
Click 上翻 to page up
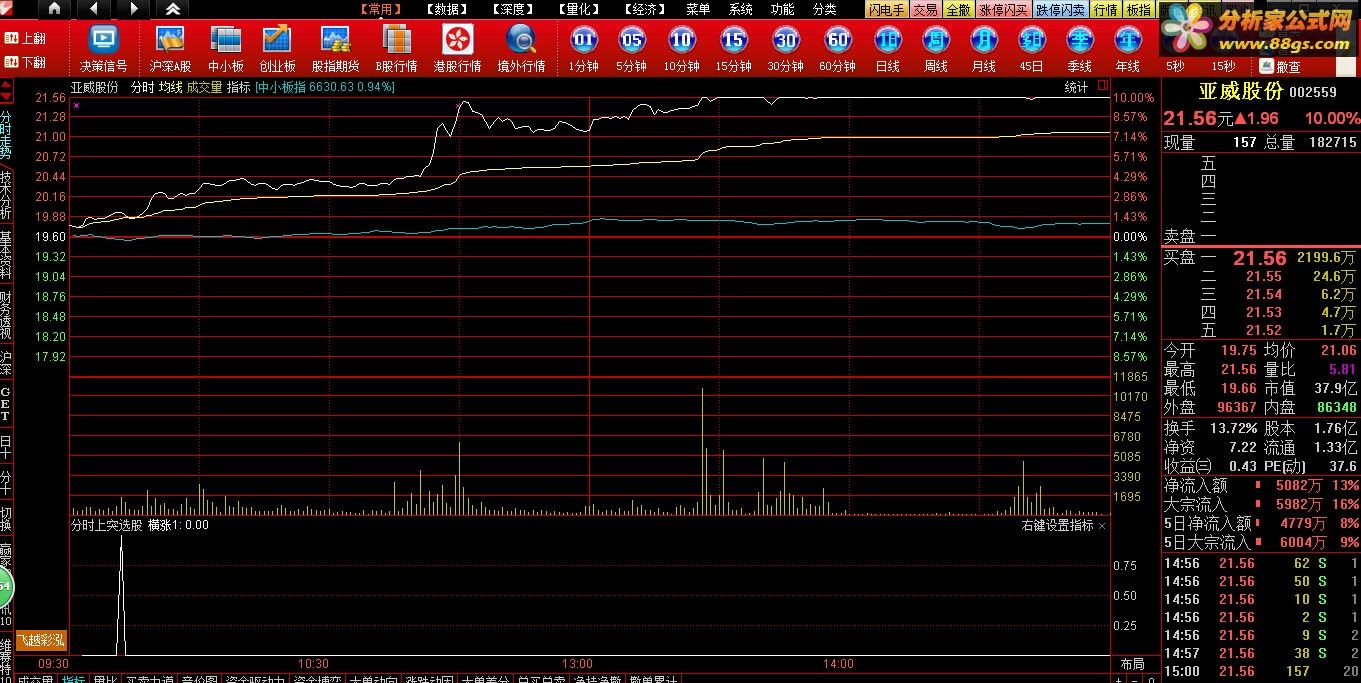[x=25, y=38]
